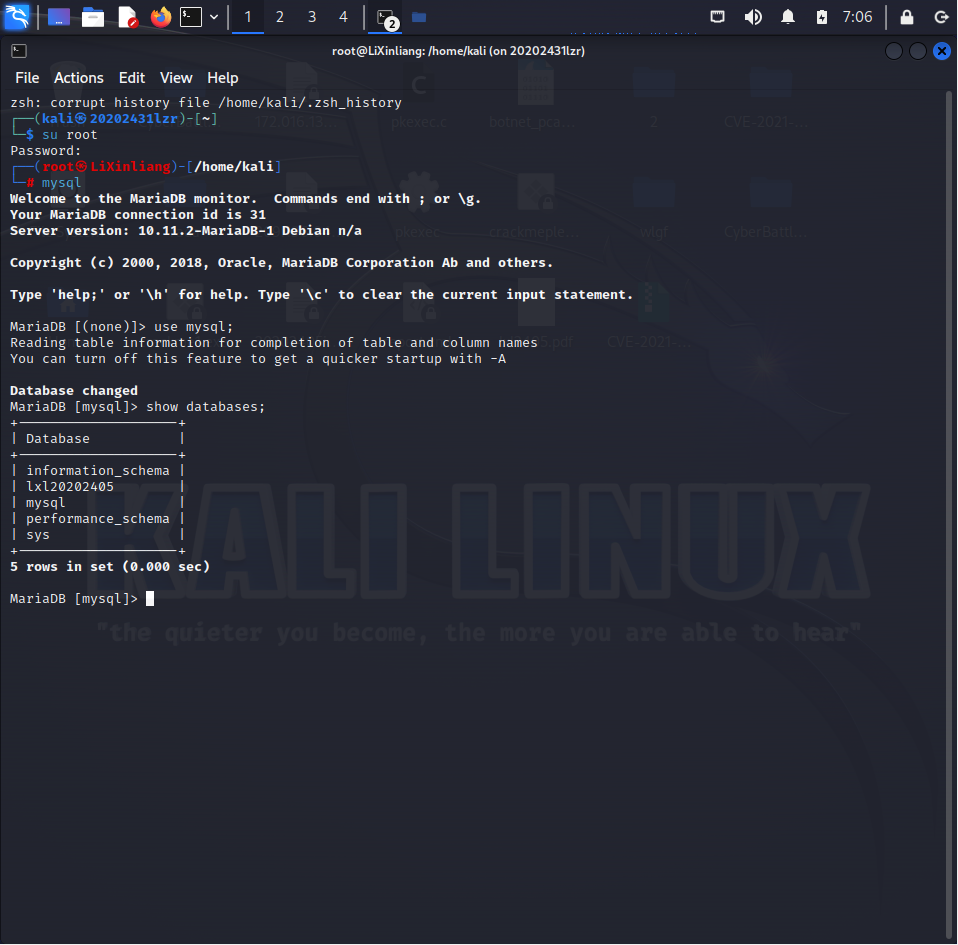The image size is (958, 945).
Task: Select the terminal taskbar button with badge 2
Action: click(x=386, y=18)
